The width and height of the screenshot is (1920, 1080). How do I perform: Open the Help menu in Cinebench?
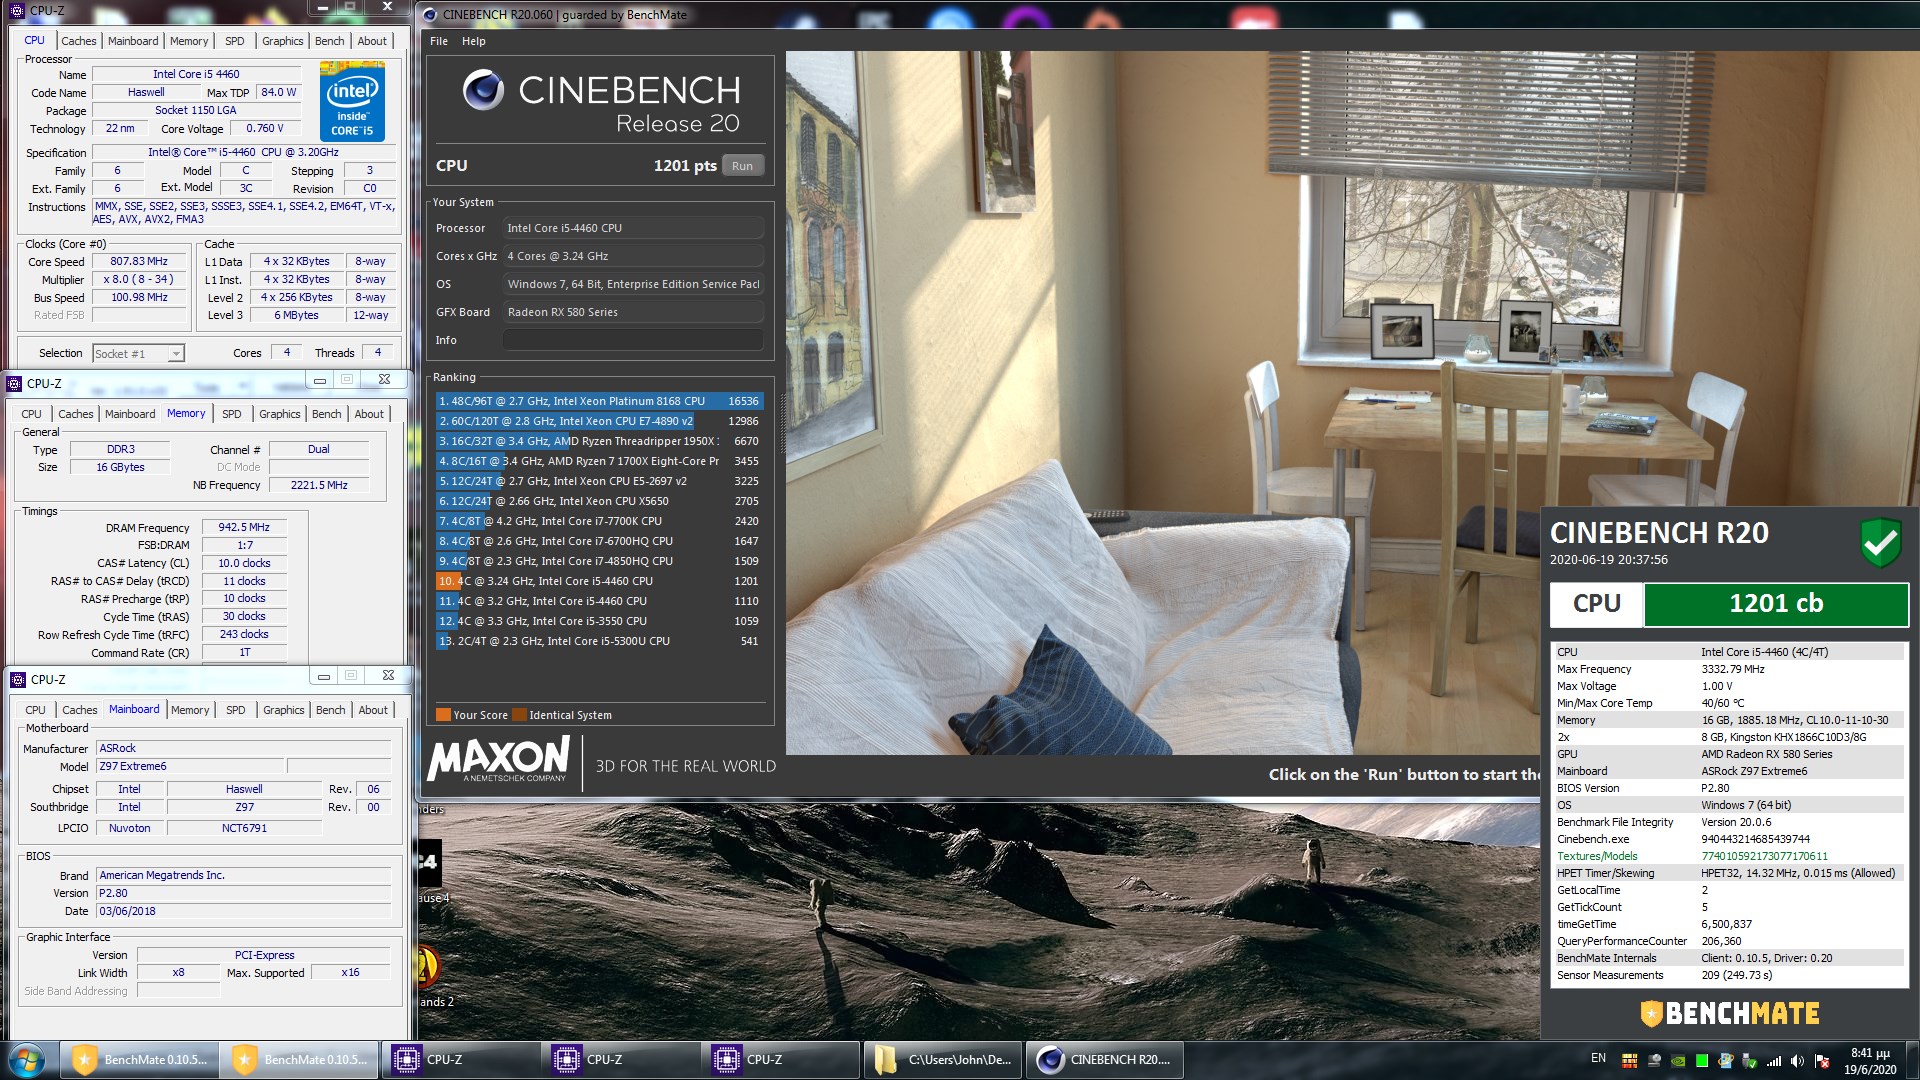point(474,41)
